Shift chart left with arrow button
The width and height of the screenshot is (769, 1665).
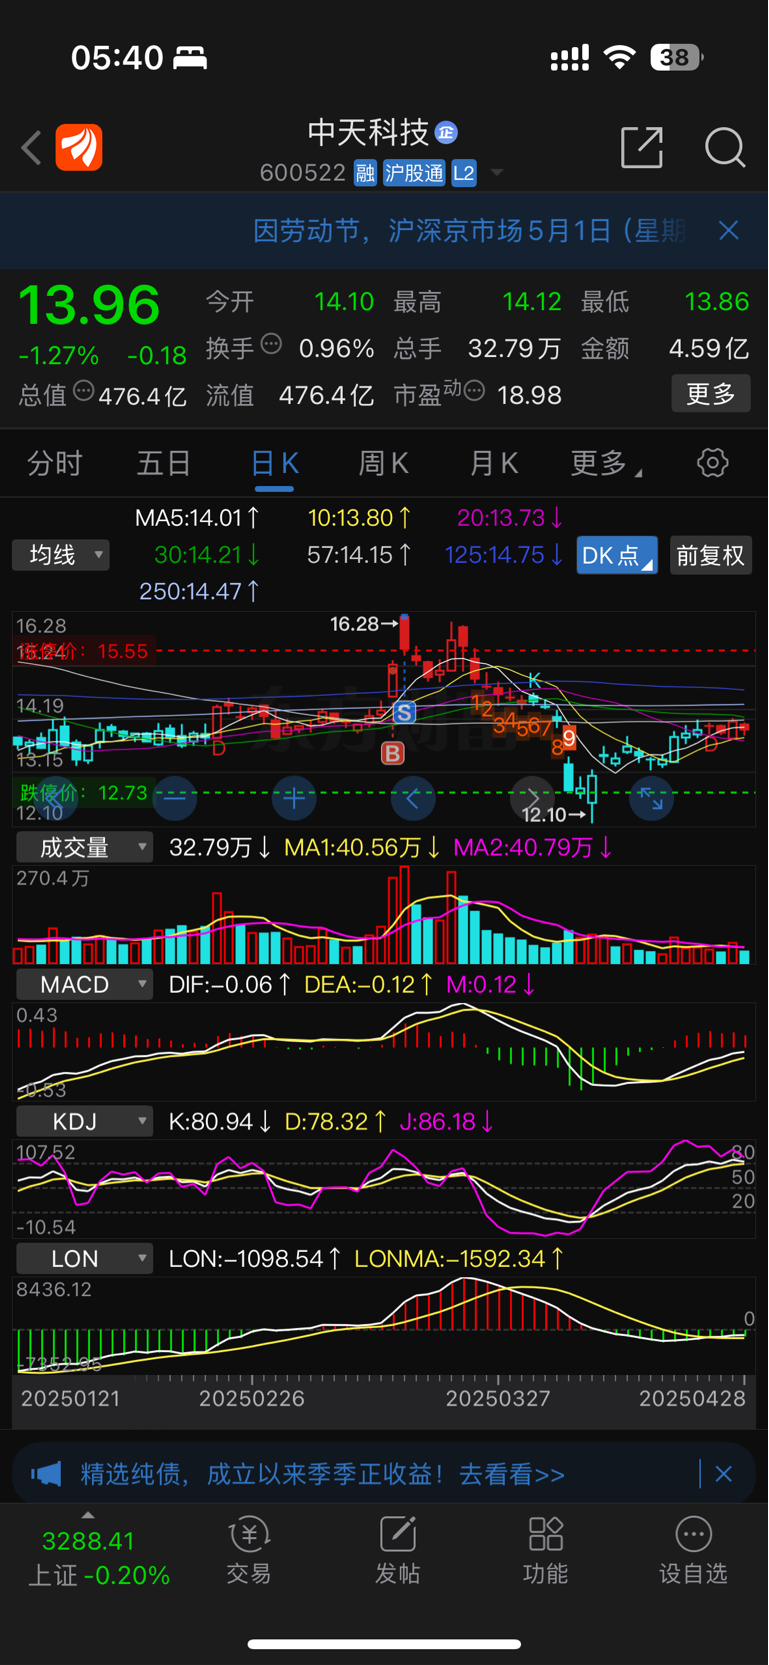click(x=413, y=798)
